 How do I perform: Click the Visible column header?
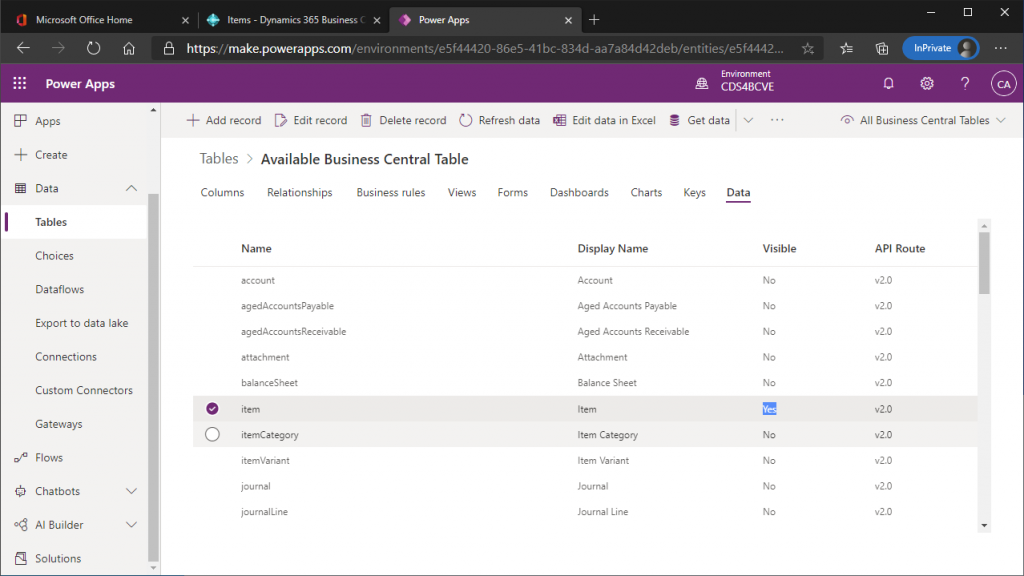click(779, 248)
